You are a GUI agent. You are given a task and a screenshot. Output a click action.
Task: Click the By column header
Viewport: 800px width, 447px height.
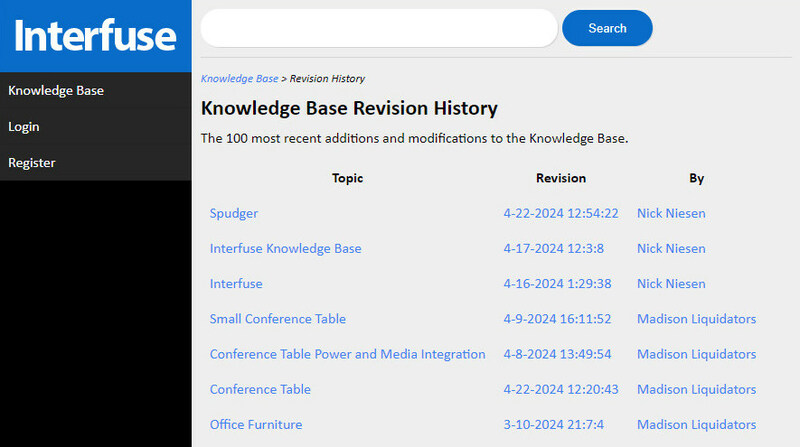click(x=696, y=178)
